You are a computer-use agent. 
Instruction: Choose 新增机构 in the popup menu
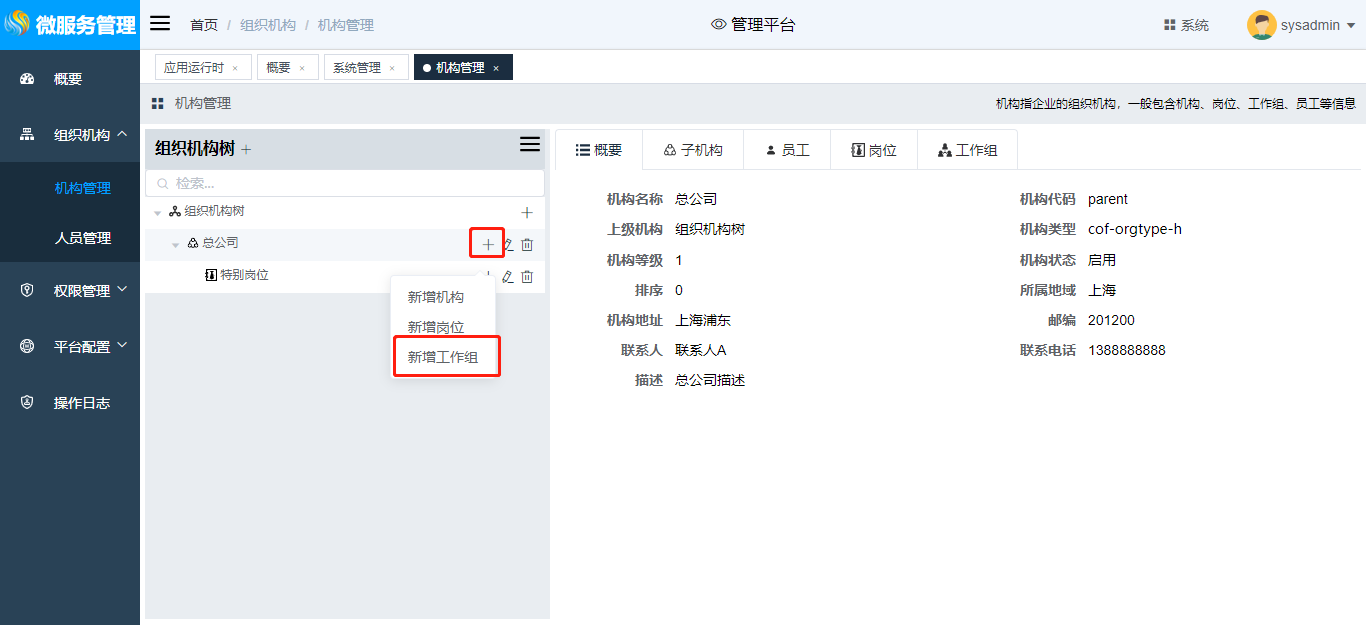(436, 297)
